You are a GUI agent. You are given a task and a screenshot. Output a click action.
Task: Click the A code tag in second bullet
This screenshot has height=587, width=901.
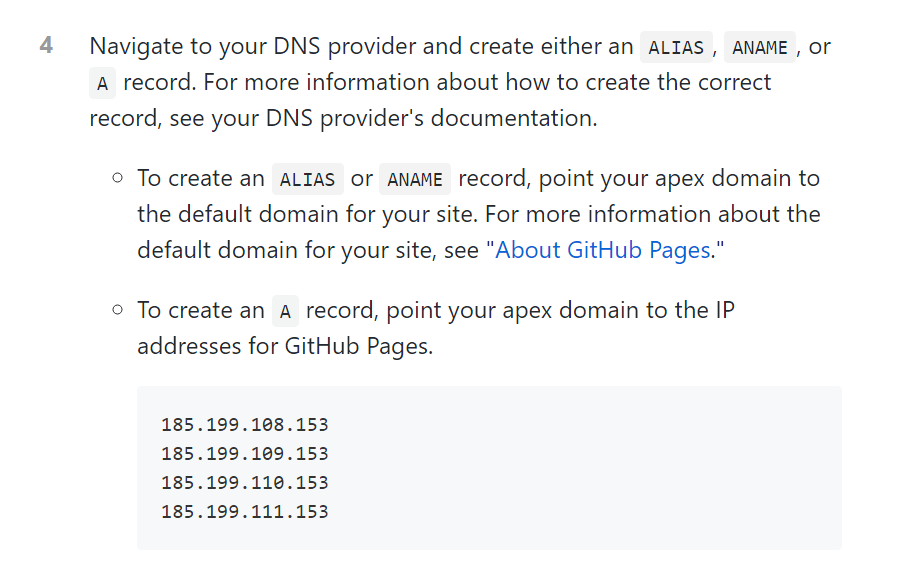(285, 312)
